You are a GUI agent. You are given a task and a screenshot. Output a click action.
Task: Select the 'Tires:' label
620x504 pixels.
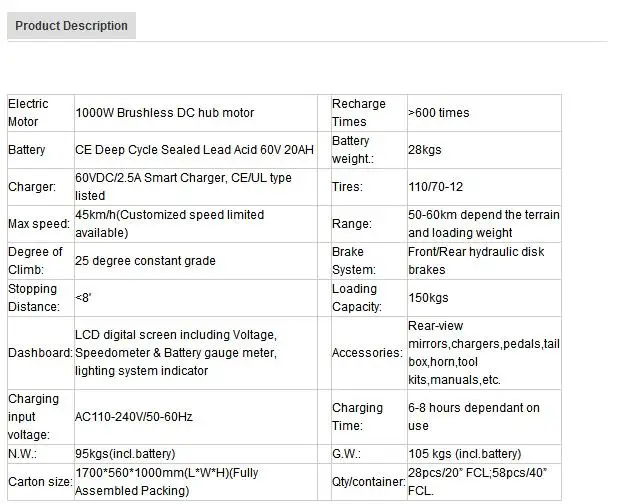click(347, 187)
